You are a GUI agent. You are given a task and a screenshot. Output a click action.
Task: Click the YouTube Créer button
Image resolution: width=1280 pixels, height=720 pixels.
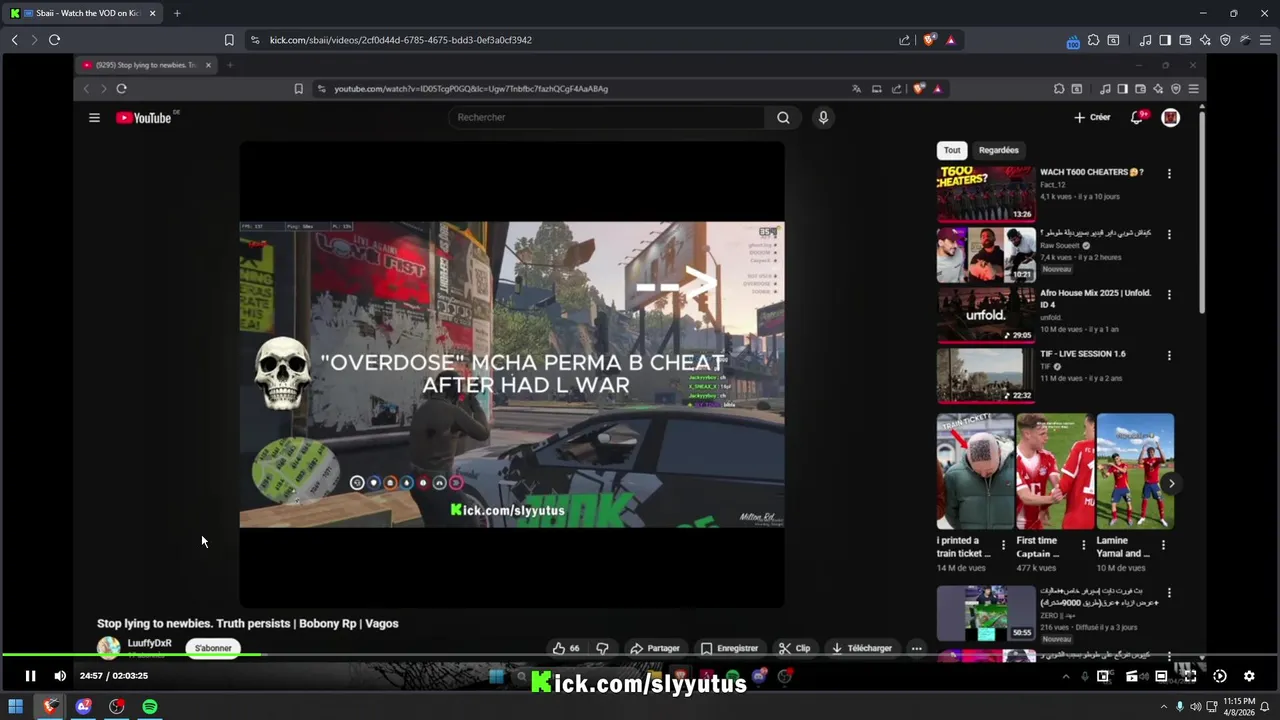pyautogui.click(x=1092, y=117)
